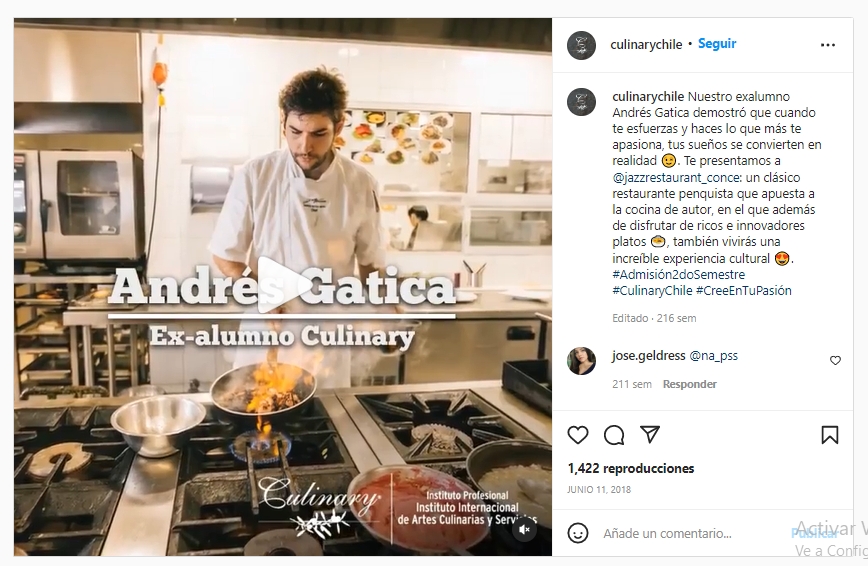Follow the account with the Seguir button
Screen dimensions: 868x566
[717, 44]
